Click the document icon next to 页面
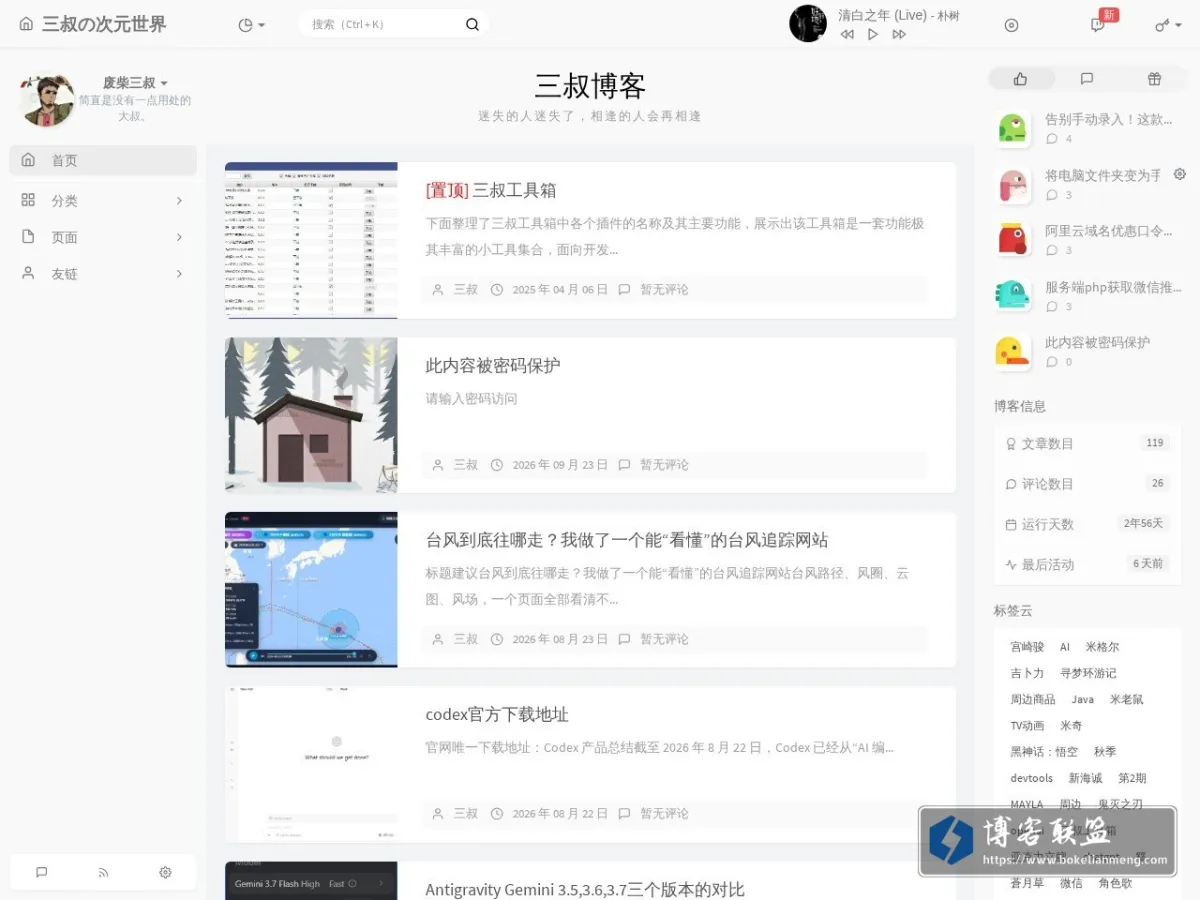Screen dimensions: 1200x900 coord(28,237)
